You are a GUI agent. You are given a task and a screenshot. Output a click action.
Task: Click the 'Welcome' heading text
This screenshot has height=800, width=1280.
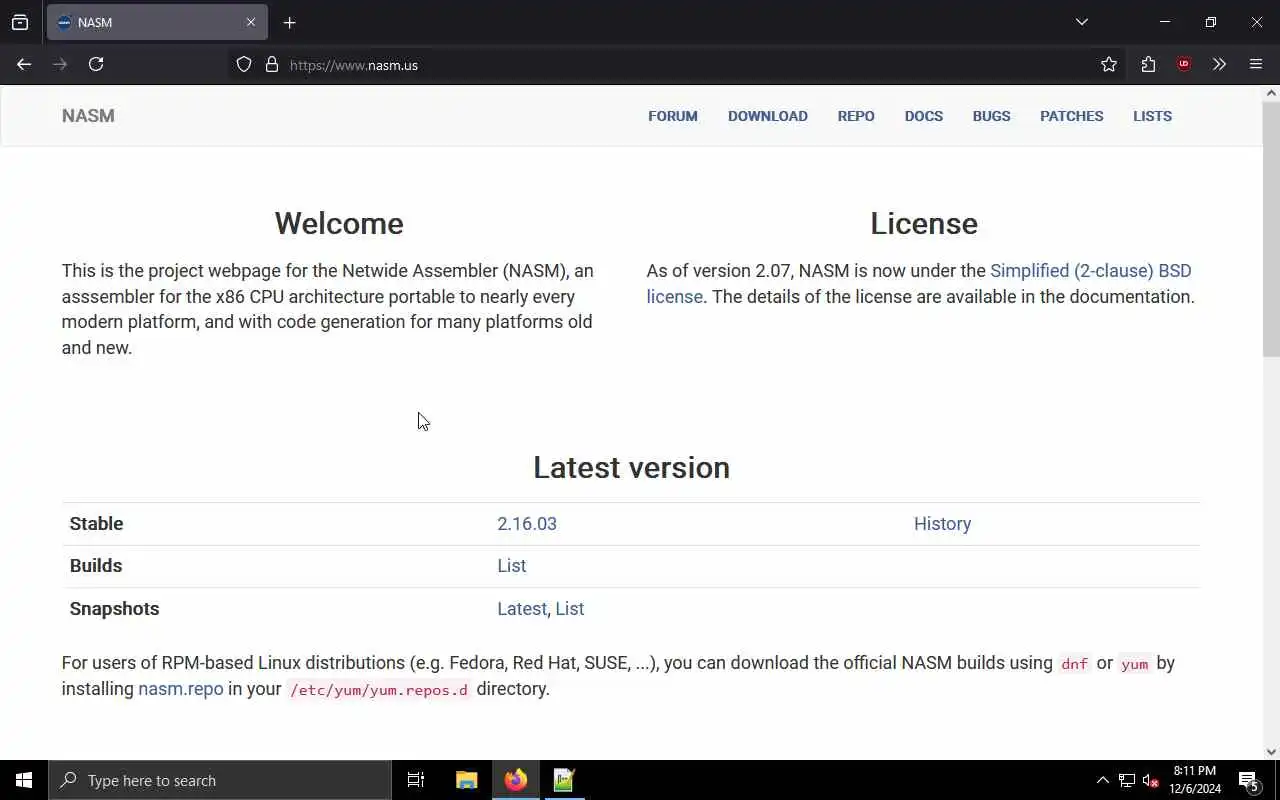click(x=339, y=223)
